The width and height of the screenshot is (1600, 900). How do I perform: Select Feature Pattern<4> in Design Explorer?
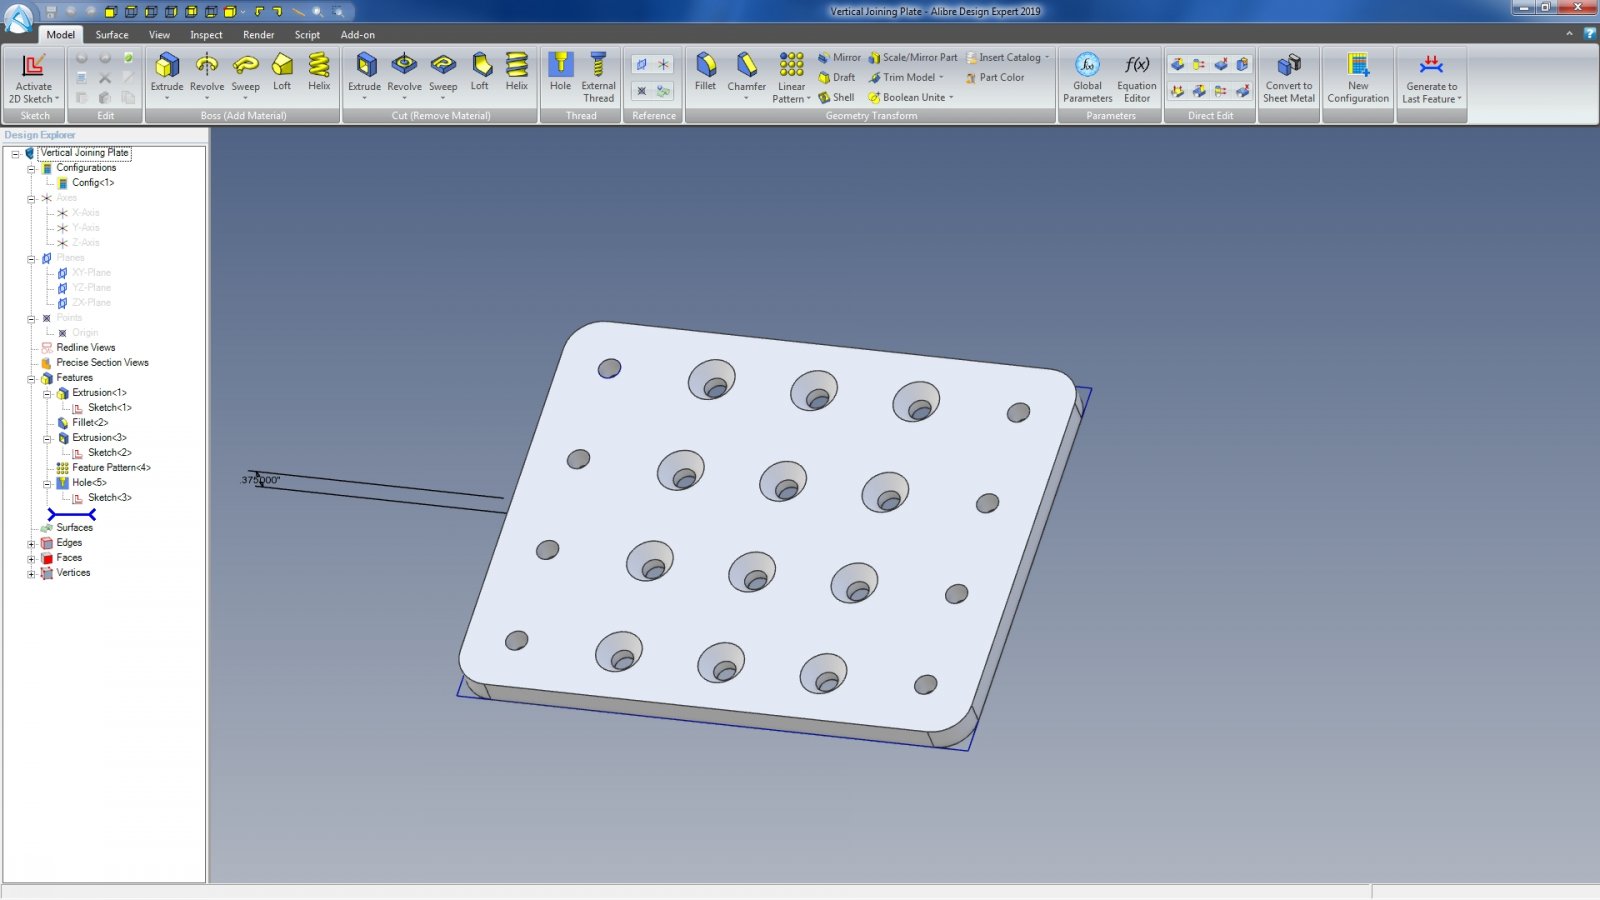[x=111, y=468]
